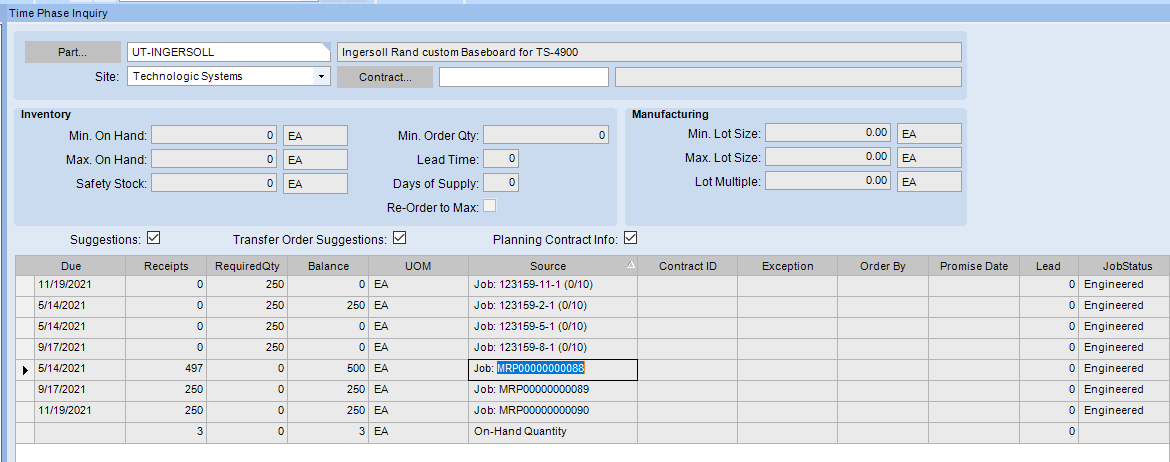Enable Re-Order to Max checkbox

pyautogui.click(x=490, y=206)
